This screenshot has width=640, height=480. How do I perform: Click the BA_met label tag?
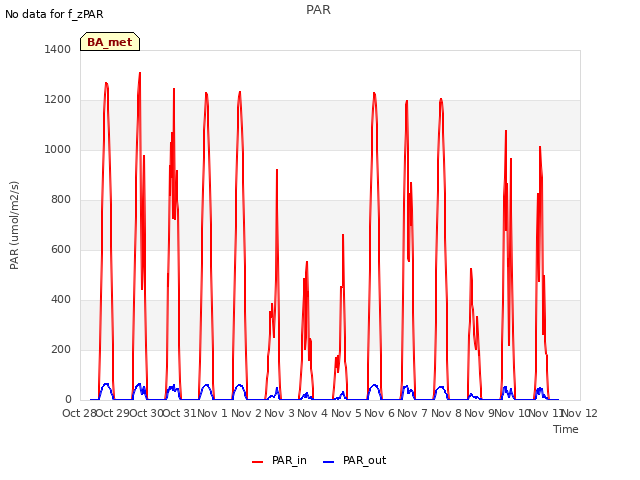[x=110, y=42]
